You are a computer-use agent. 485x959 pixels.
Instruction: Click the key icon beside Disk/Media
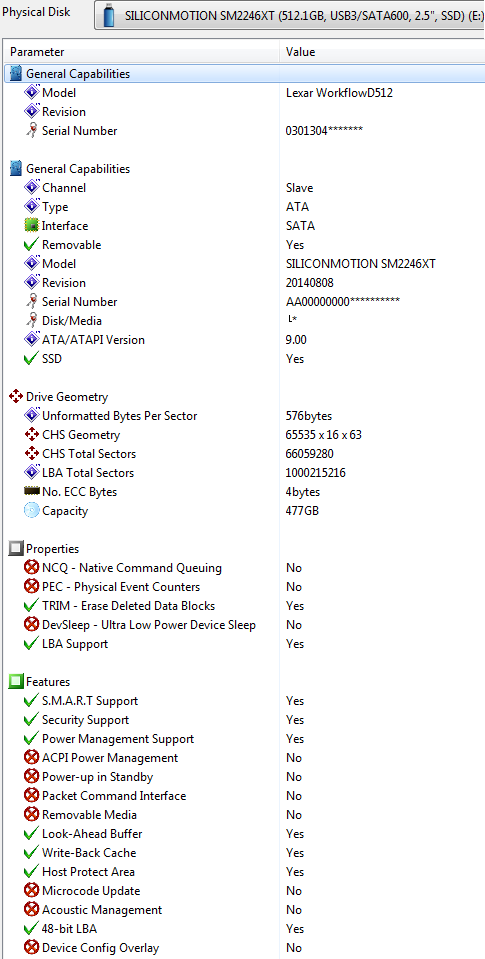click(x=31, y=320)
